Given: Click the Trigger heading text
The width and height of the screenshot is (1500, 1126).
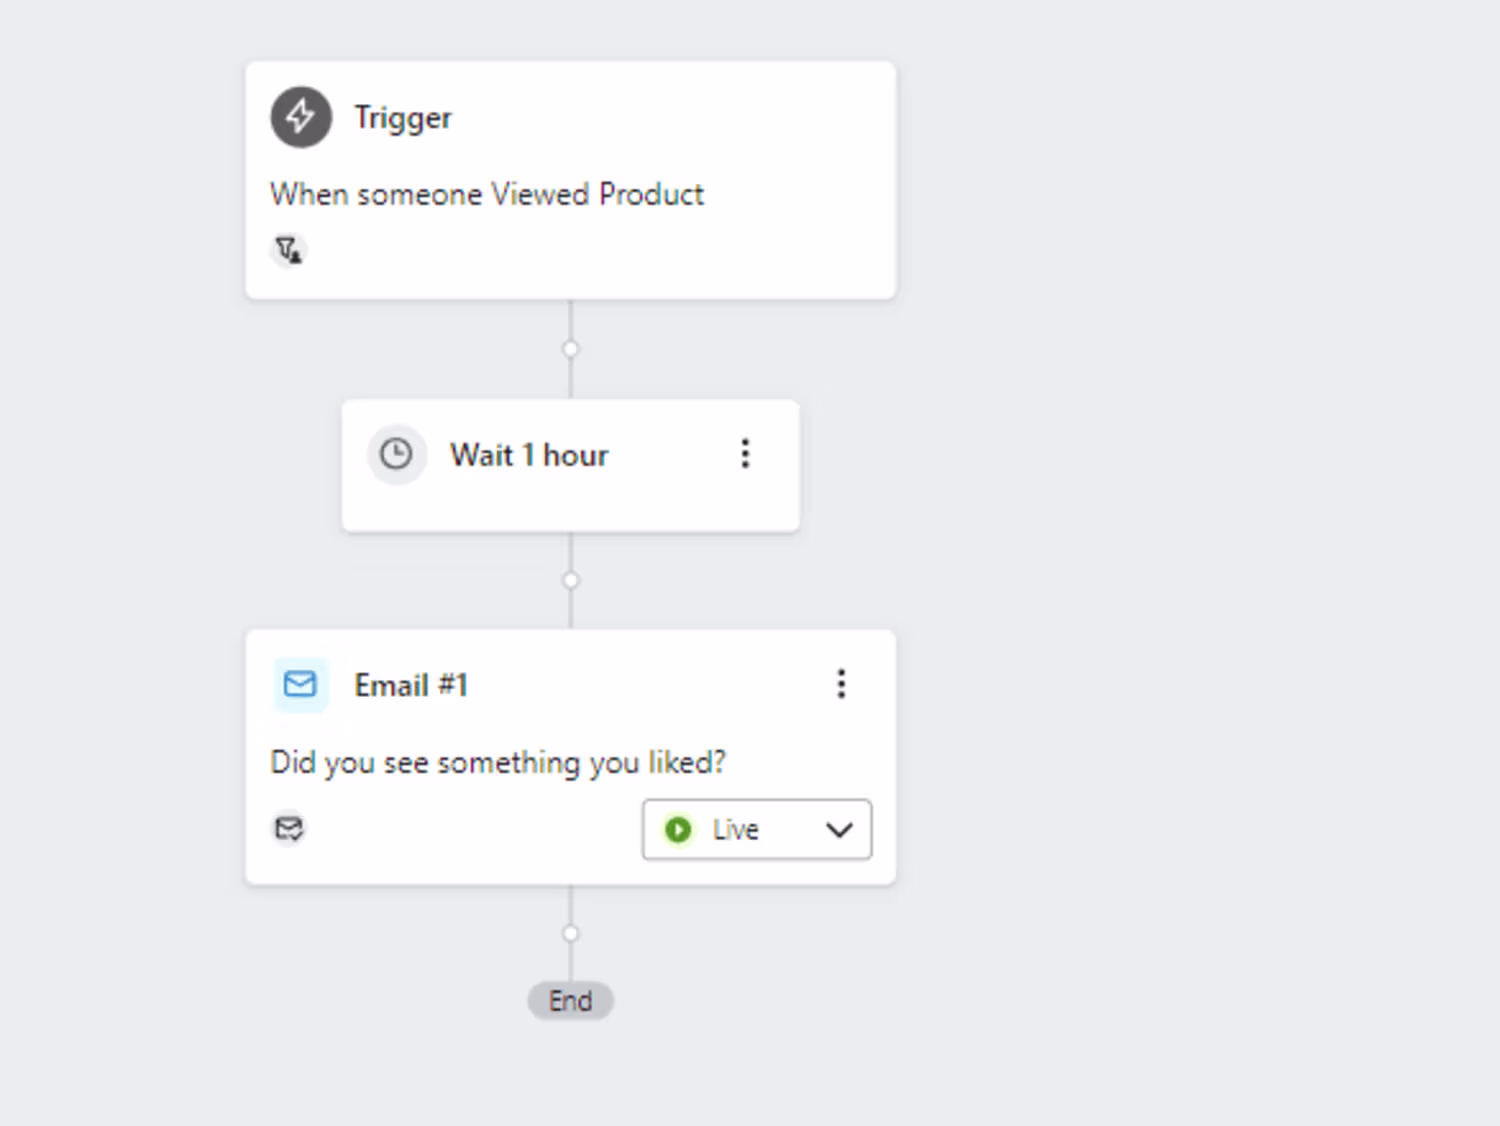Looking at the screenshot, I should click(403, 118).
